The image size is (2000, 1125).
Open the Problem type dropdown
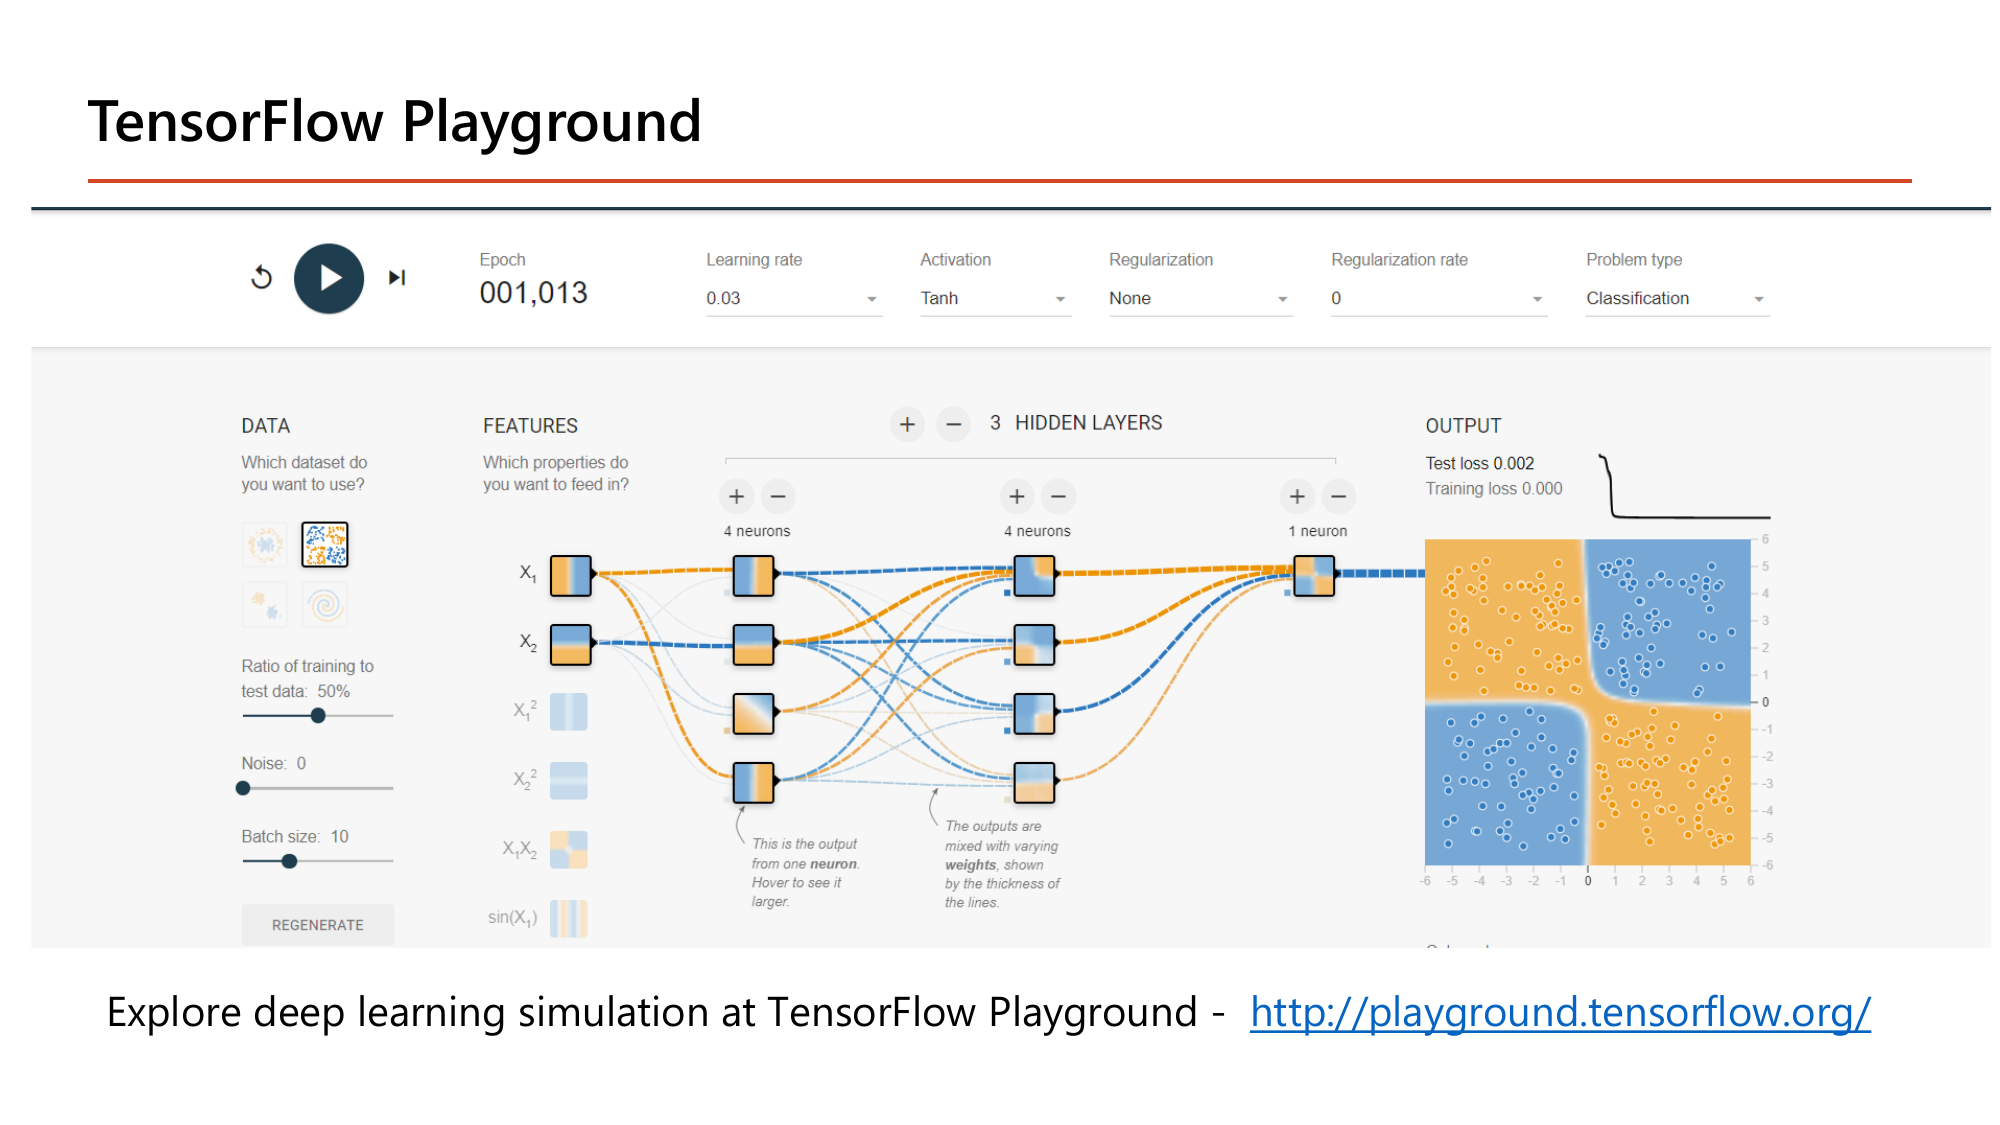tap(1677, 298)
